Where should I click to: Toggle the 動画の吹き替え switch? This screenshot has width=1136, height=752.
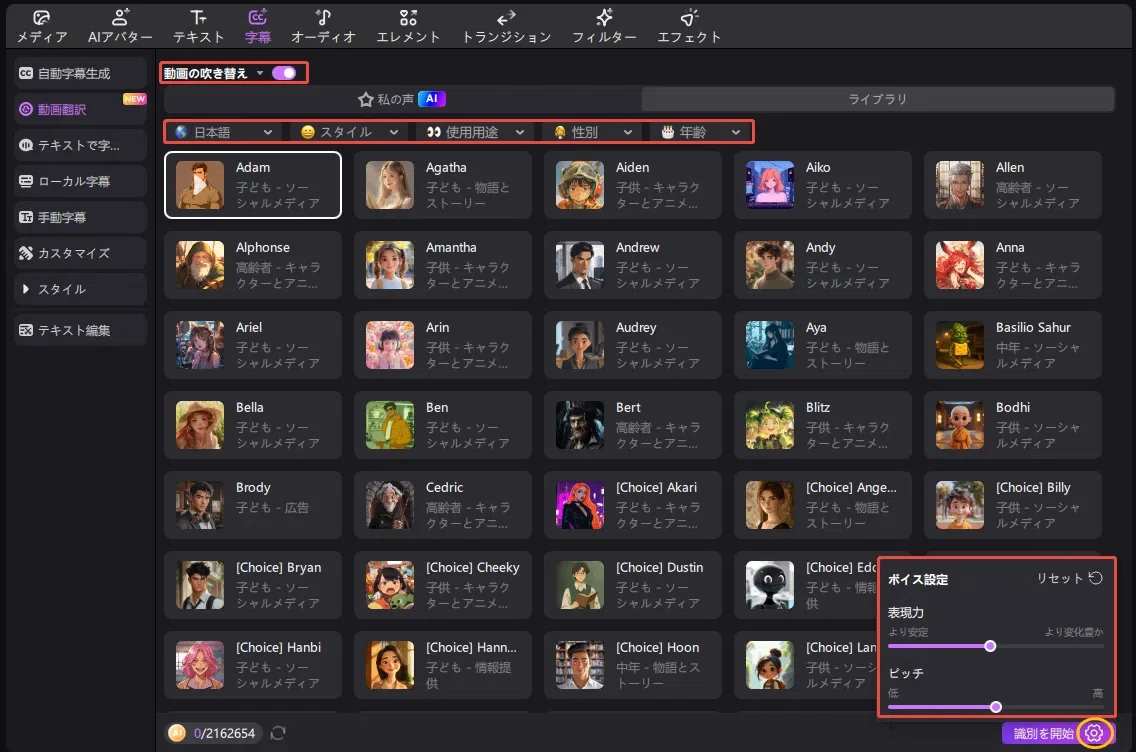tap(284, 73)
